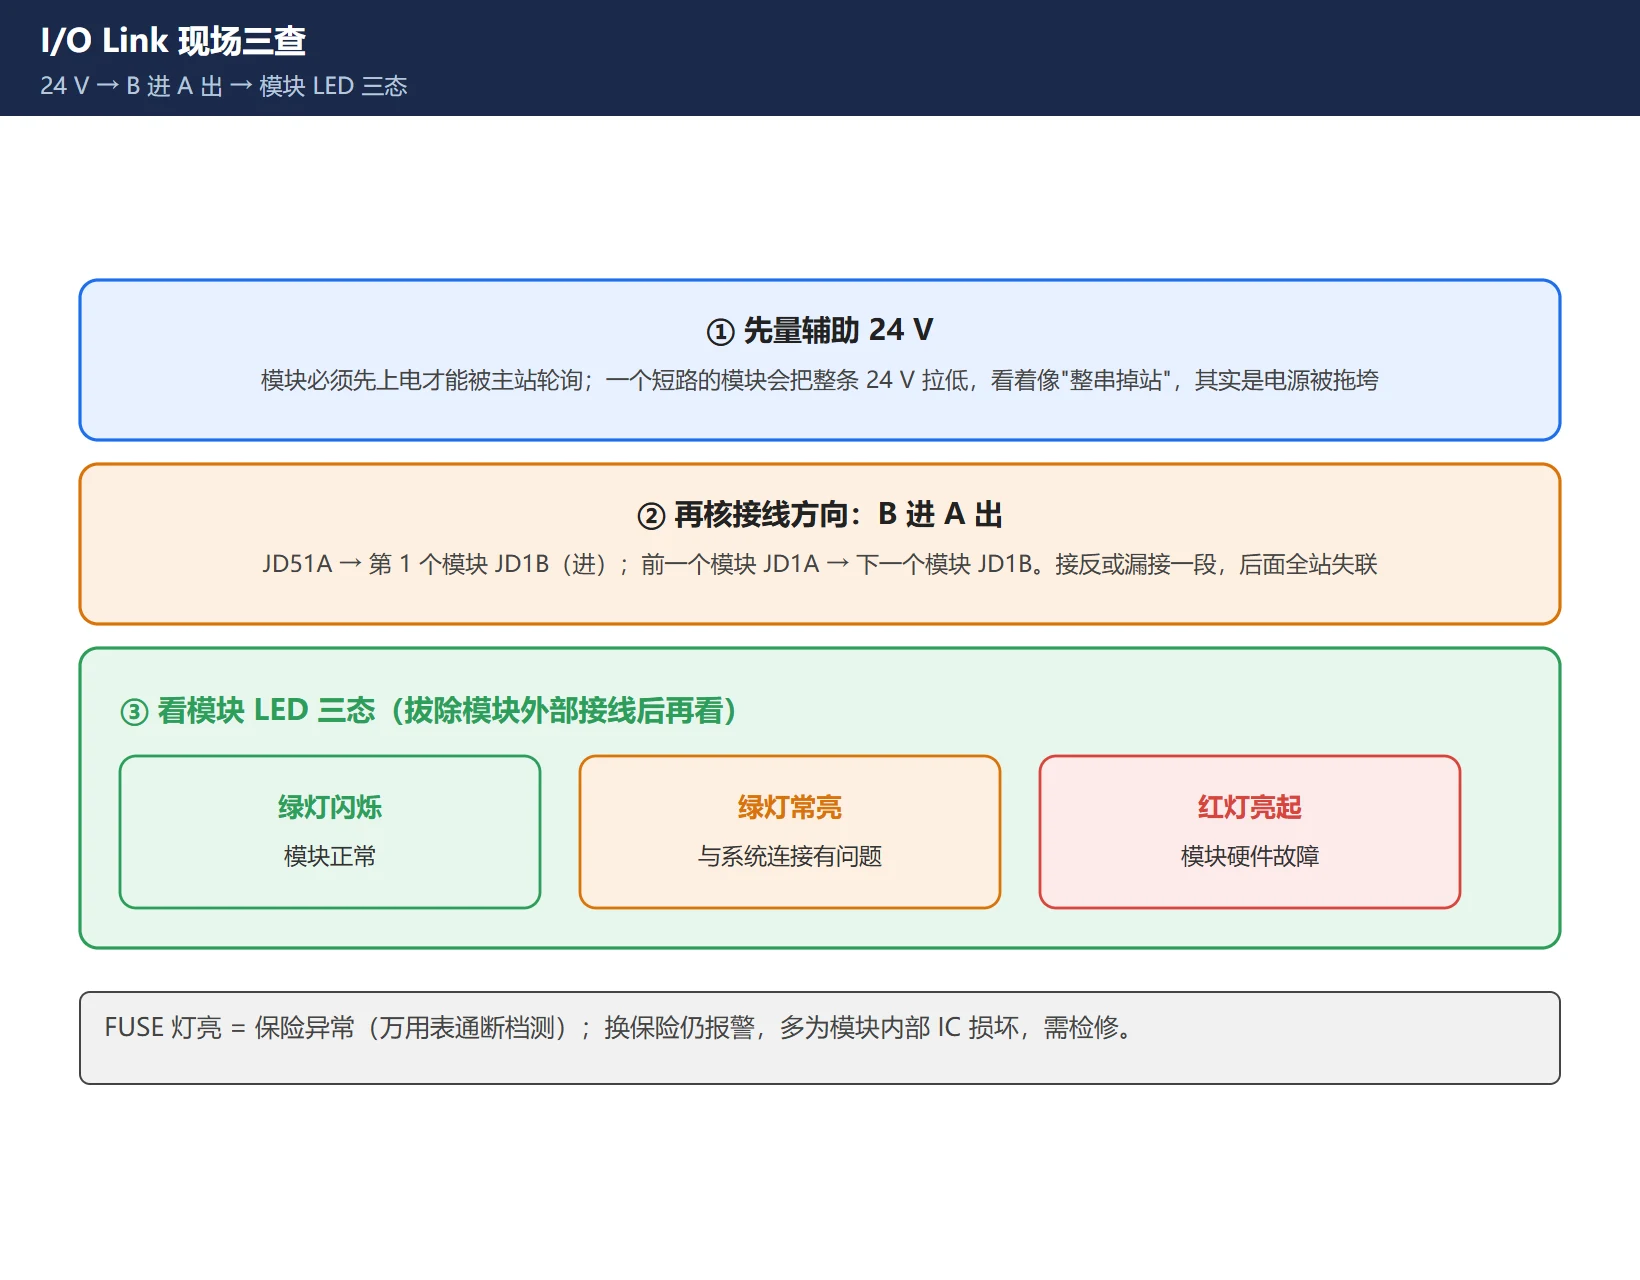This screenshot has height=1280, width=1640.
Task: Click the "与系统连接有问题" label
Action: 790,856
